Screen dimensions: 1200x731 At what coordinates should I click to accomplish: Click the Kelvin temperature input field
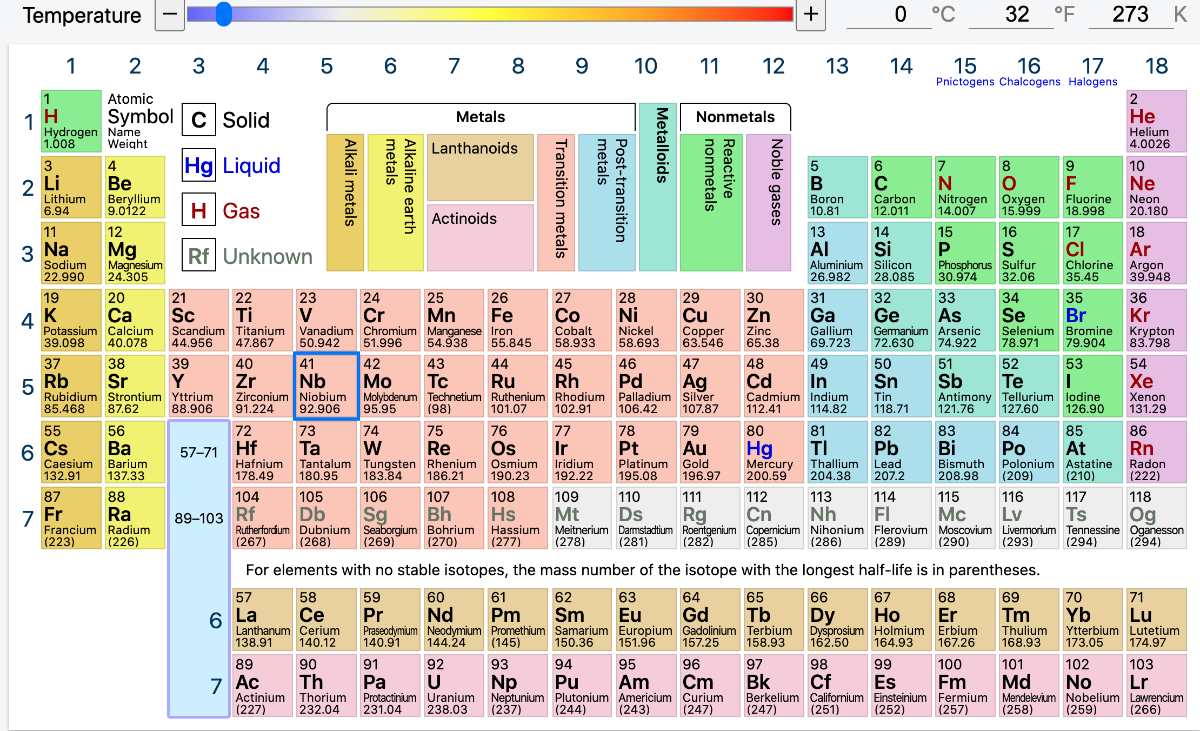[x=1126, y=15]
